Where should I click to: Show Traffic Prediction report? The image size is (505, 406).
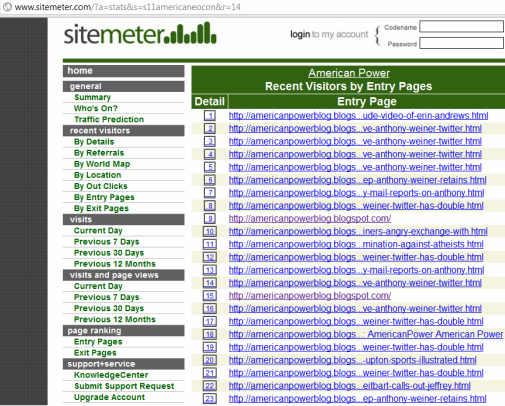pyautogui.click(x=109, y=119)
